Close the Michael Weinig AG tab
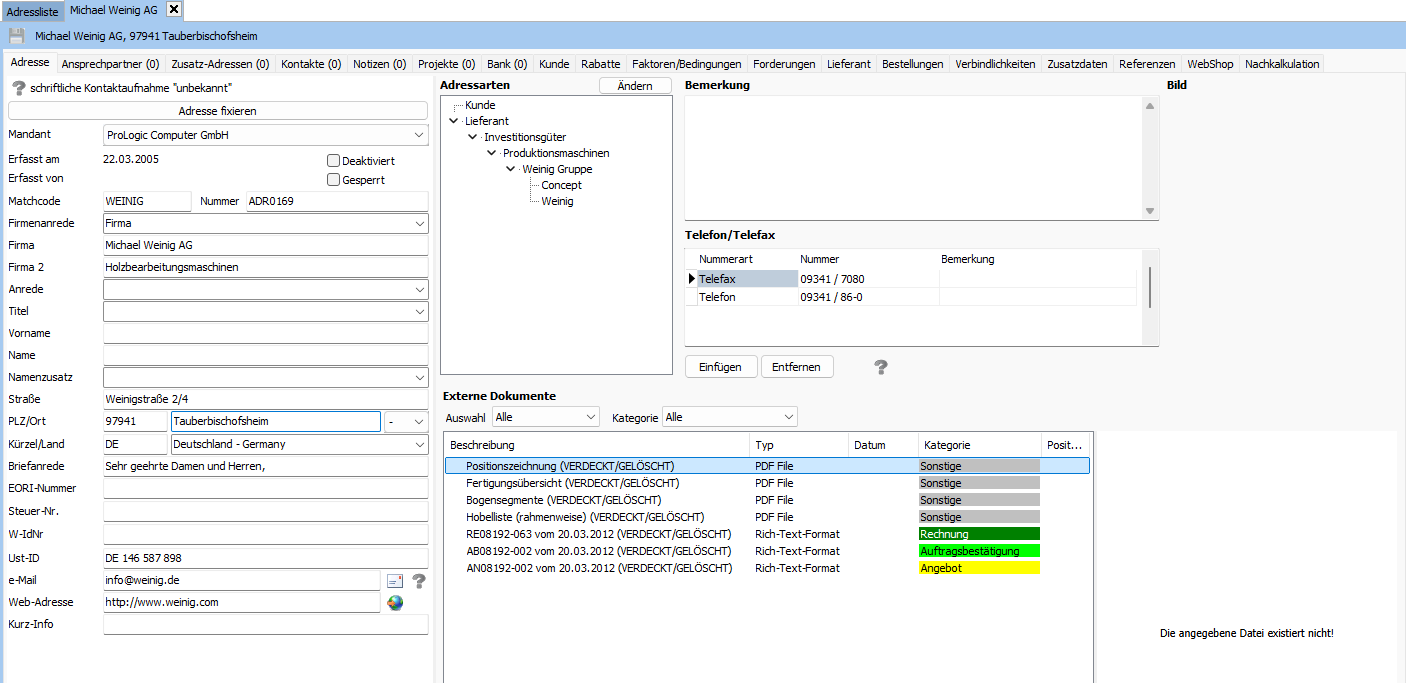Image resolution: width=1406 pixels, height=683 pixels. click(173, 9)
